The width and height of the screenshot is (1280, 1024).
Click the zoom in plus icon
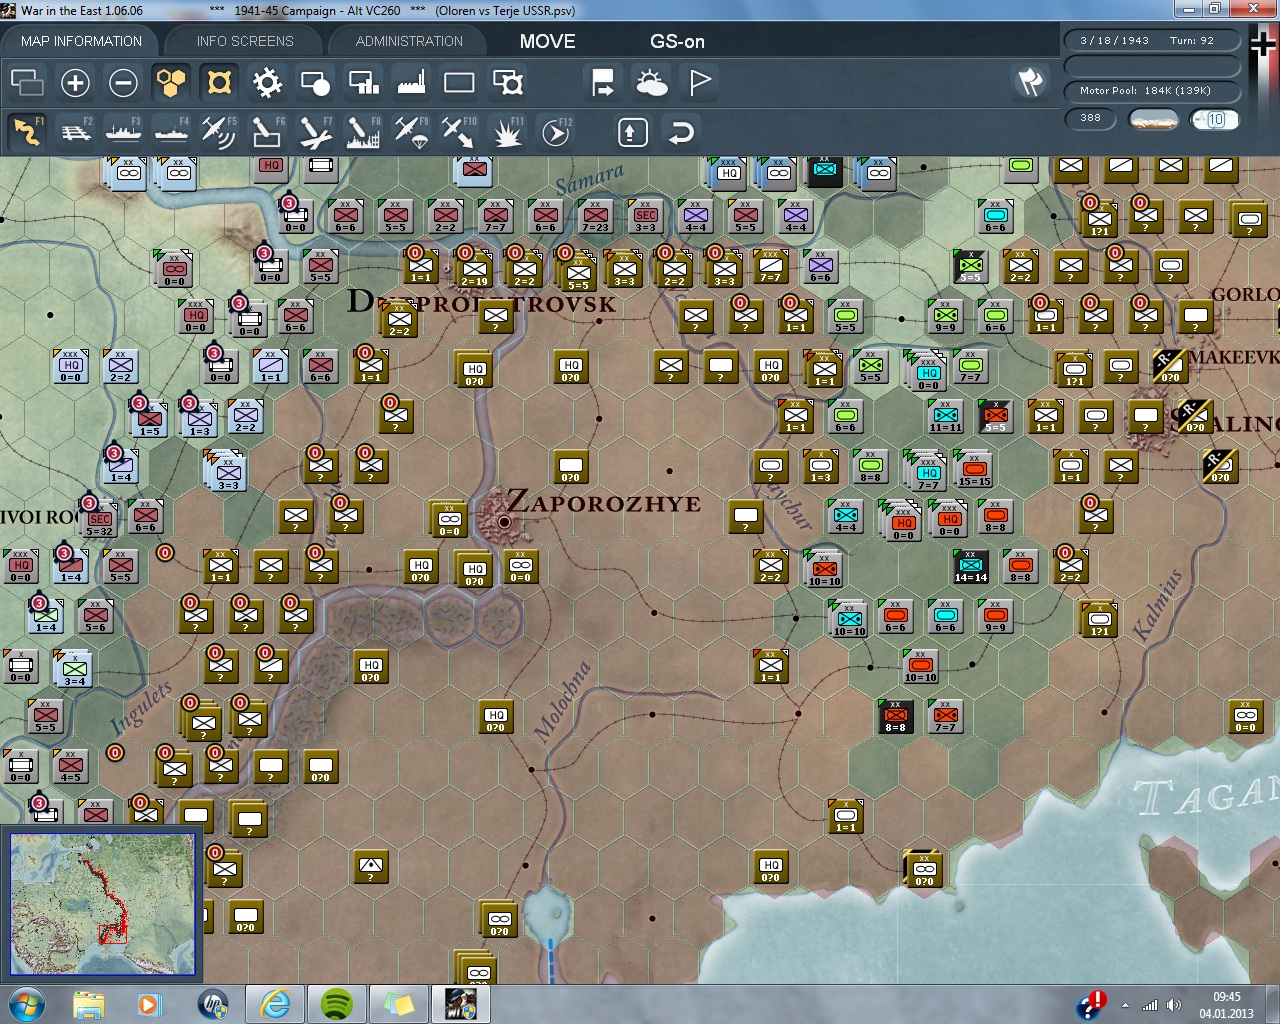click(75, 83)
